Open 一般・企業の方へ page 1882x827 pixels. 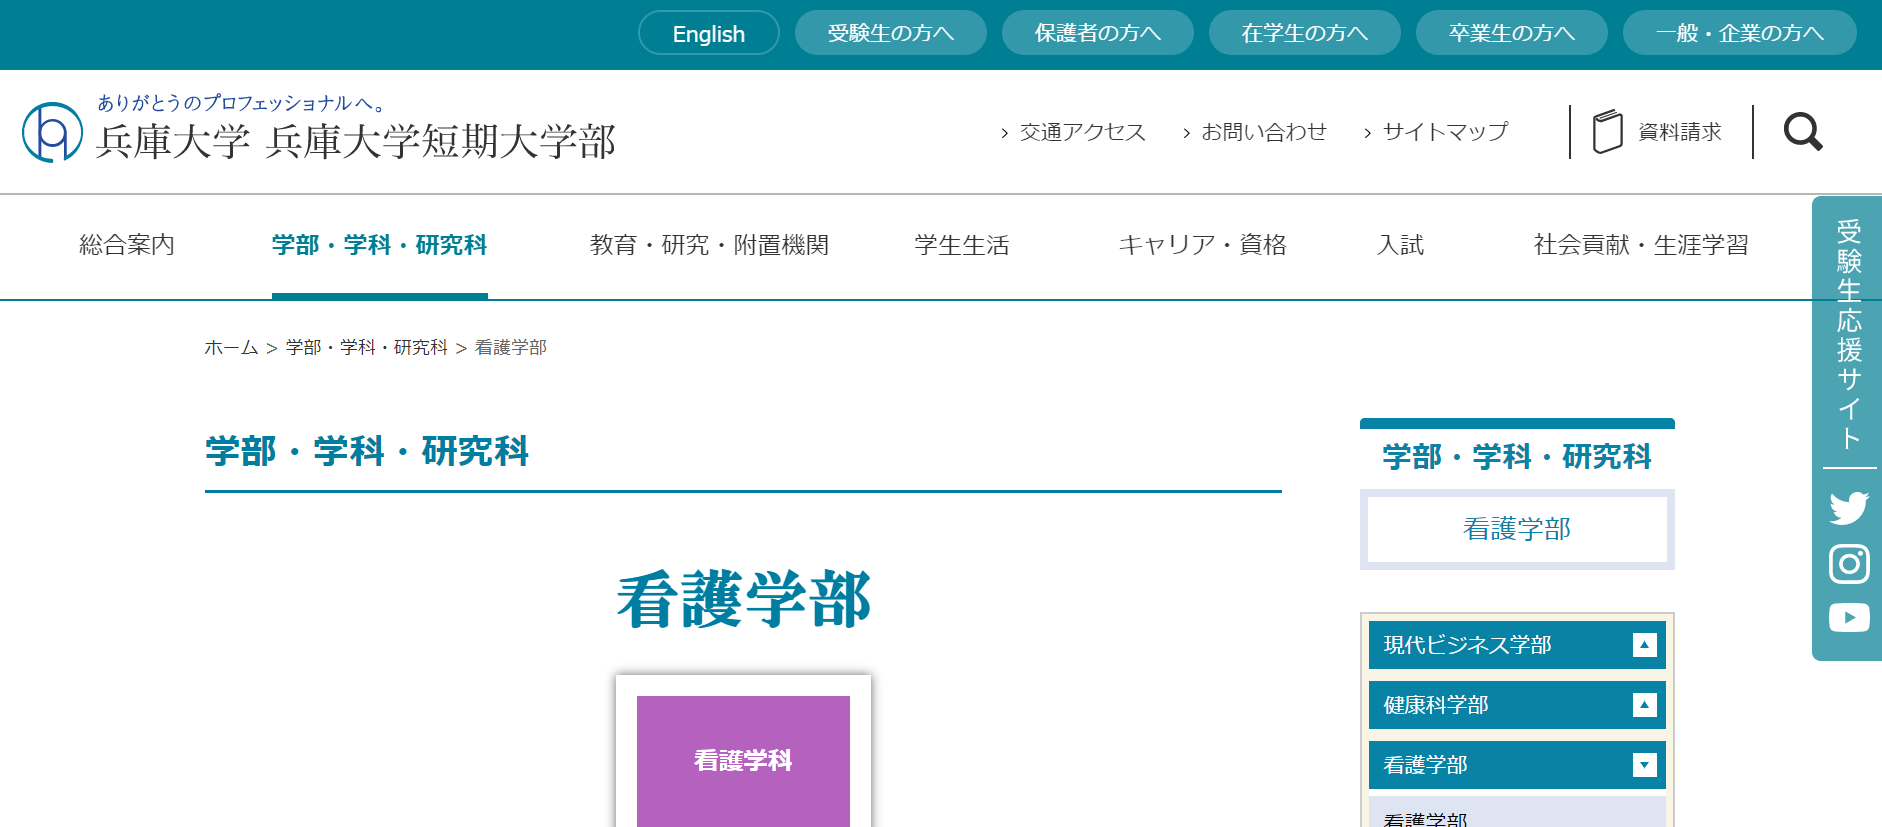(x=1740, y=33)
